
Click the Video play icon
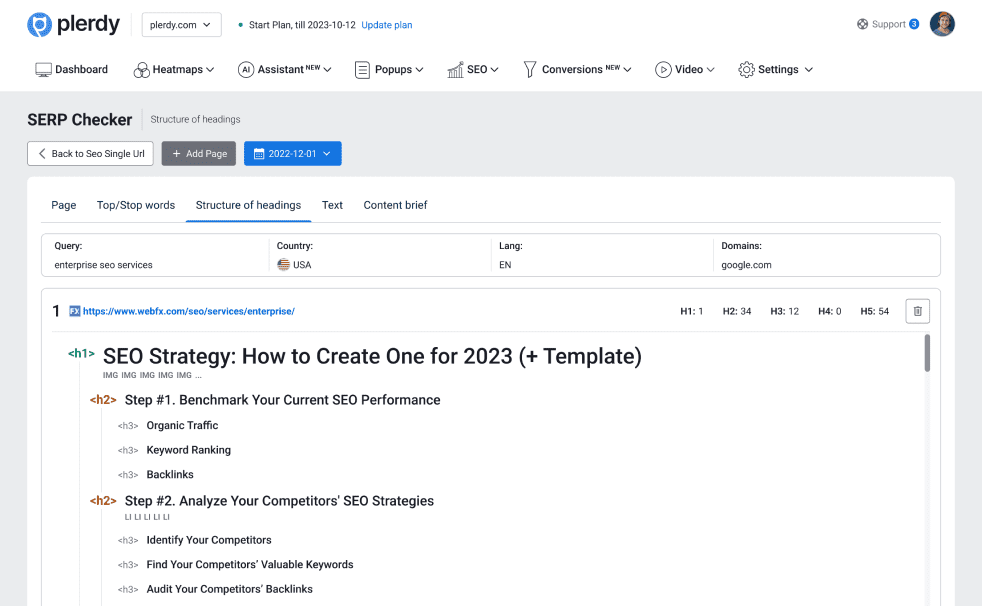(663, 70)
